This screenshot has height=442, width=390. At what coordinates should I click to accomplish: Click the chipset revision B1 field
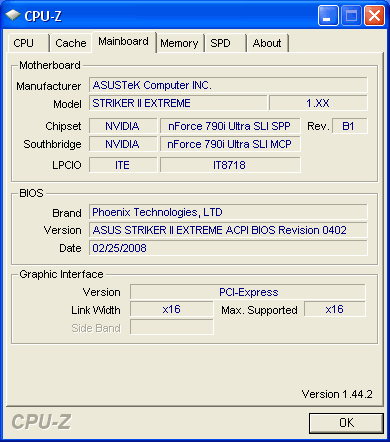pyautogui.click(x=350, y=126)
